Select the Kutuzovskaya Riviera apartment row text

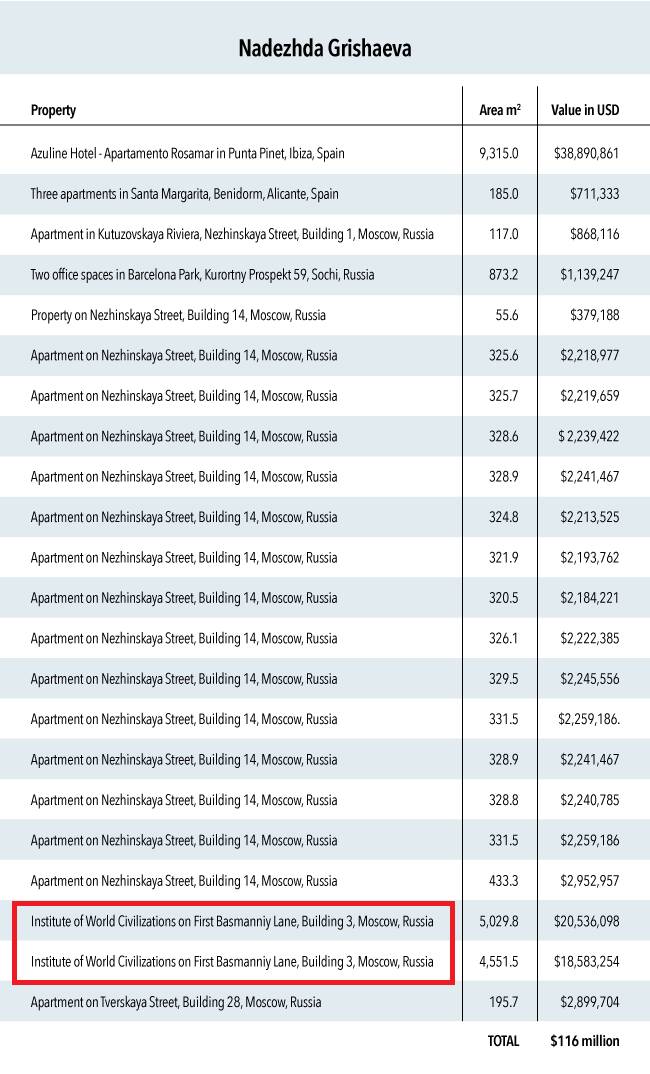(x=232, y=234)
